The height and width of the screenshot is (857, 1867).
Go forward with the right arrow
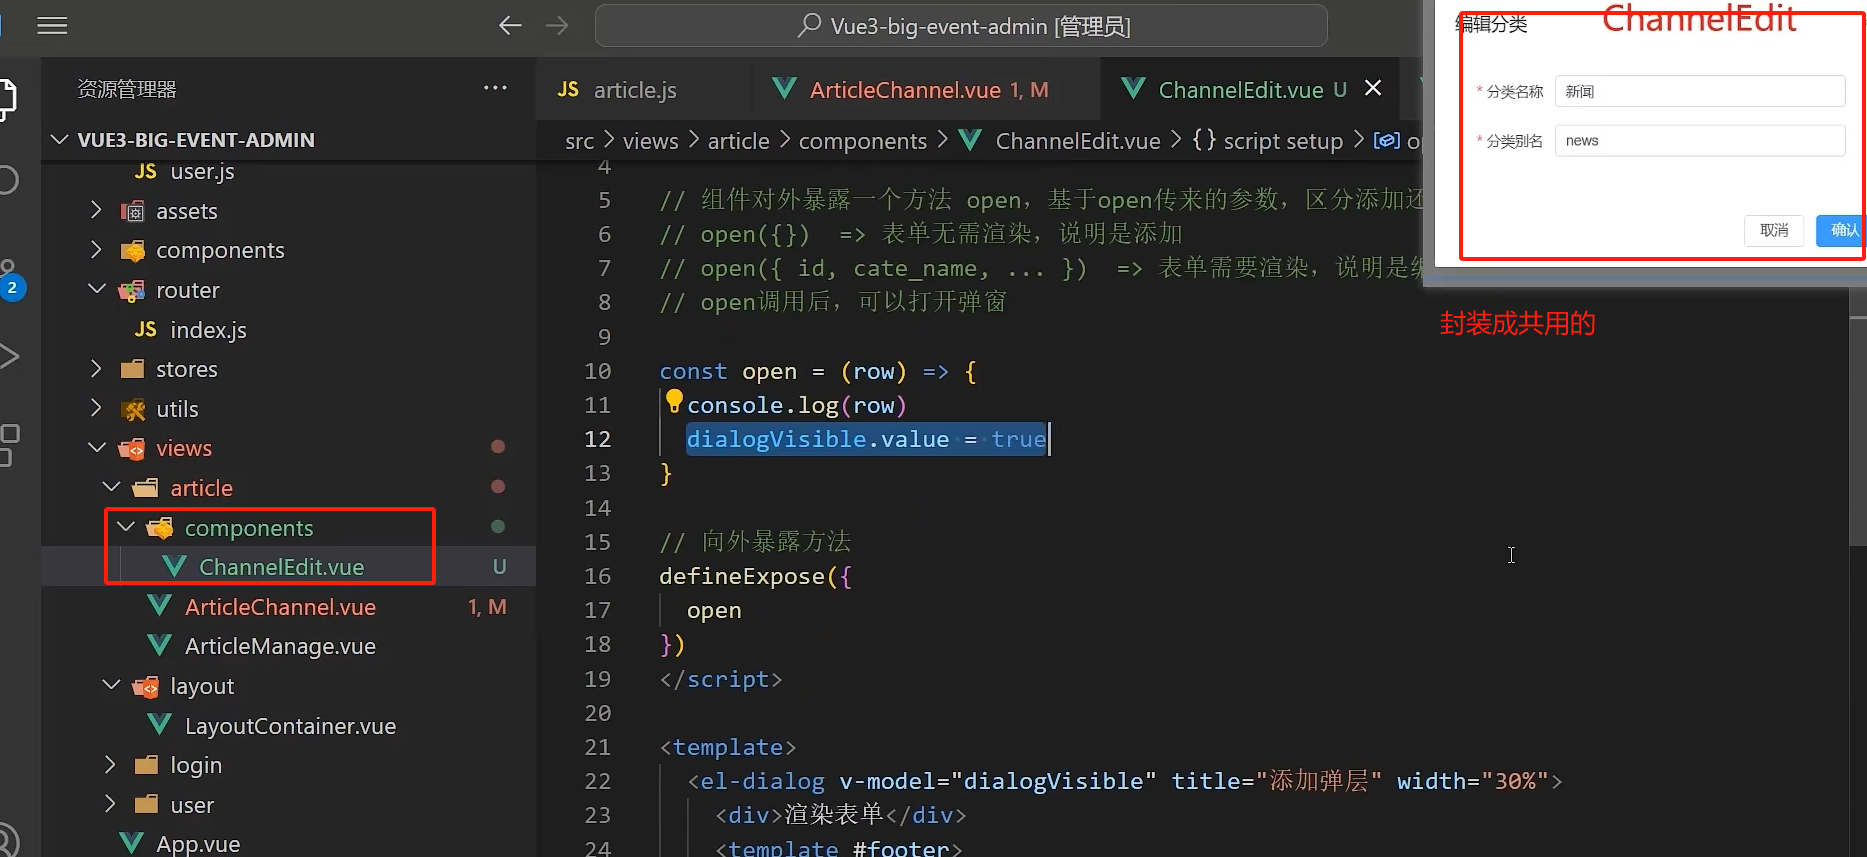point(557,26)
